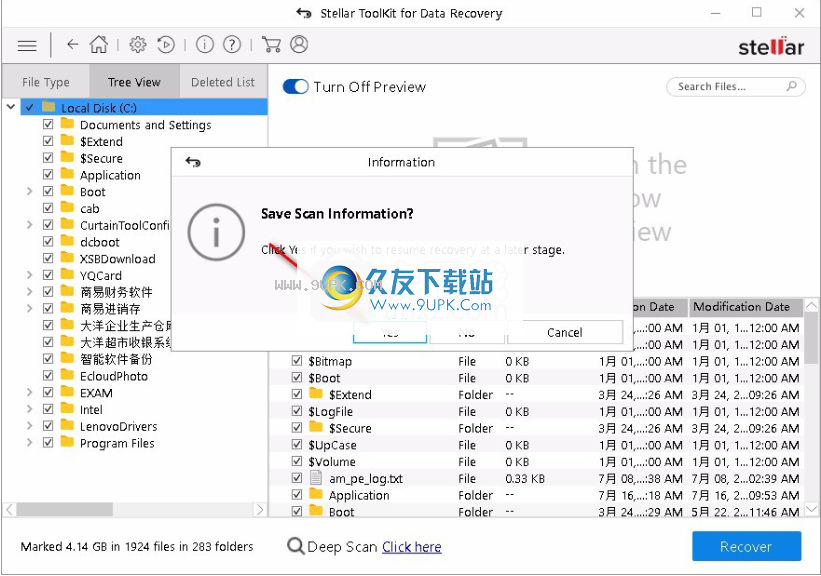The image size is (821, 576).
Task: Click the file list scroll-up arrow
Action: tap(811, 306)
